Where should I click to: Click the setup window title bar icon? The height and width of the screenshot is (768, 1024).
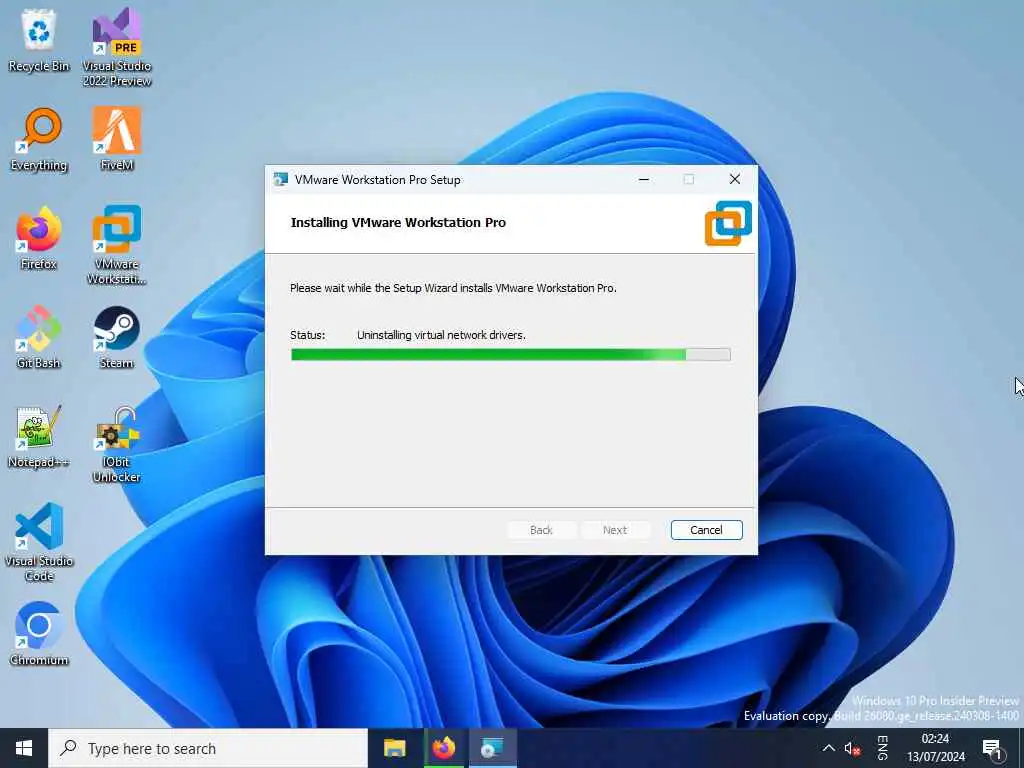[281, 180]
